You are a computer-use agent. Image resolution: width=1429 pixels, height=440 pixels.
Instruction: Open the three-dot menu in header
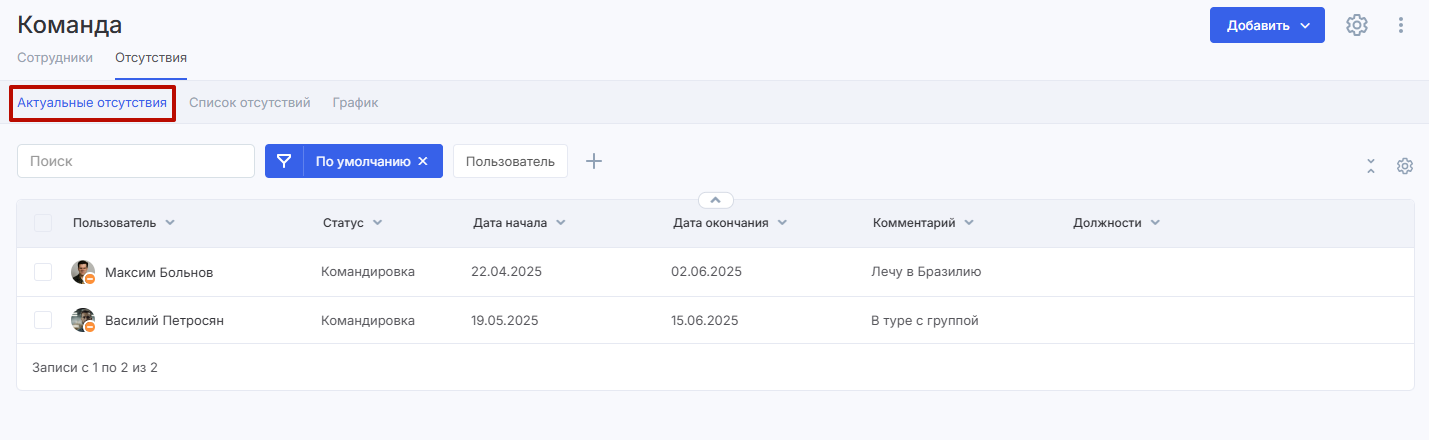[1401, 25]
